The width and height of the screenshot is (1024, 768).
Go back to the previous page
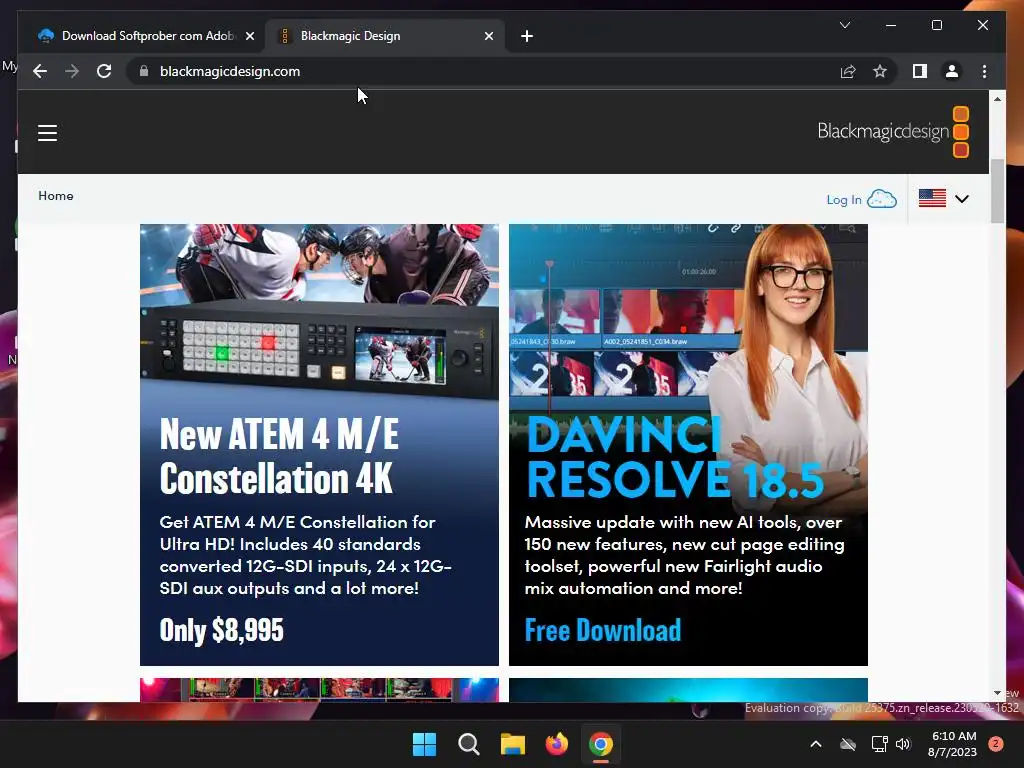(x=40, y=71)
